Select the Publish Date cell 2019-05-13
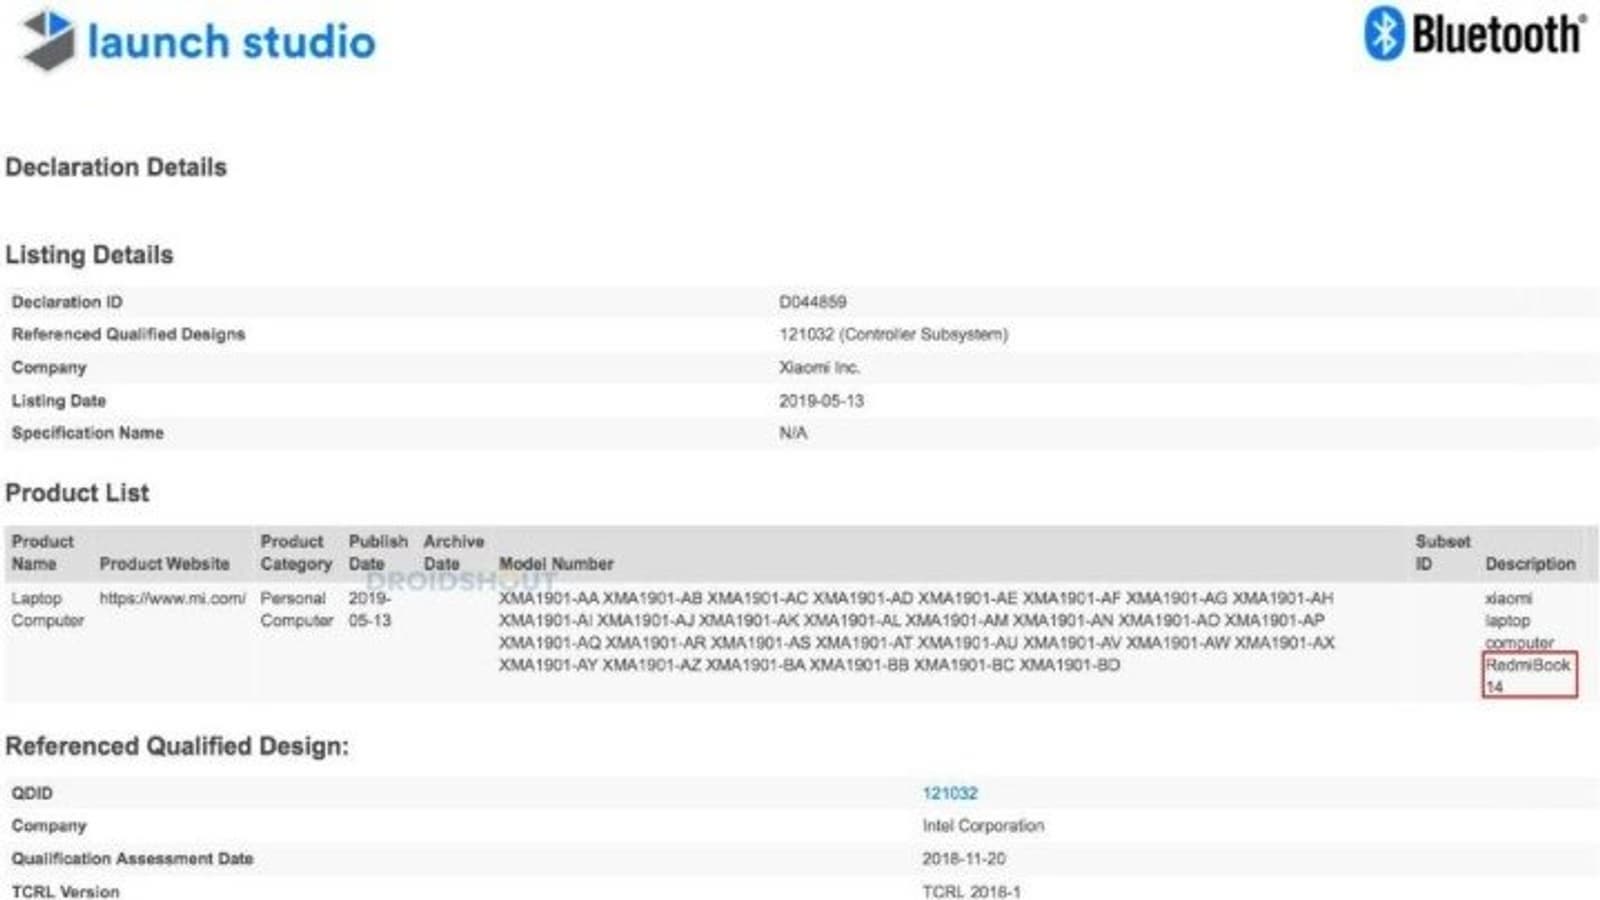The height and width of the screenshot is (900, 1600). click(370, 609)
